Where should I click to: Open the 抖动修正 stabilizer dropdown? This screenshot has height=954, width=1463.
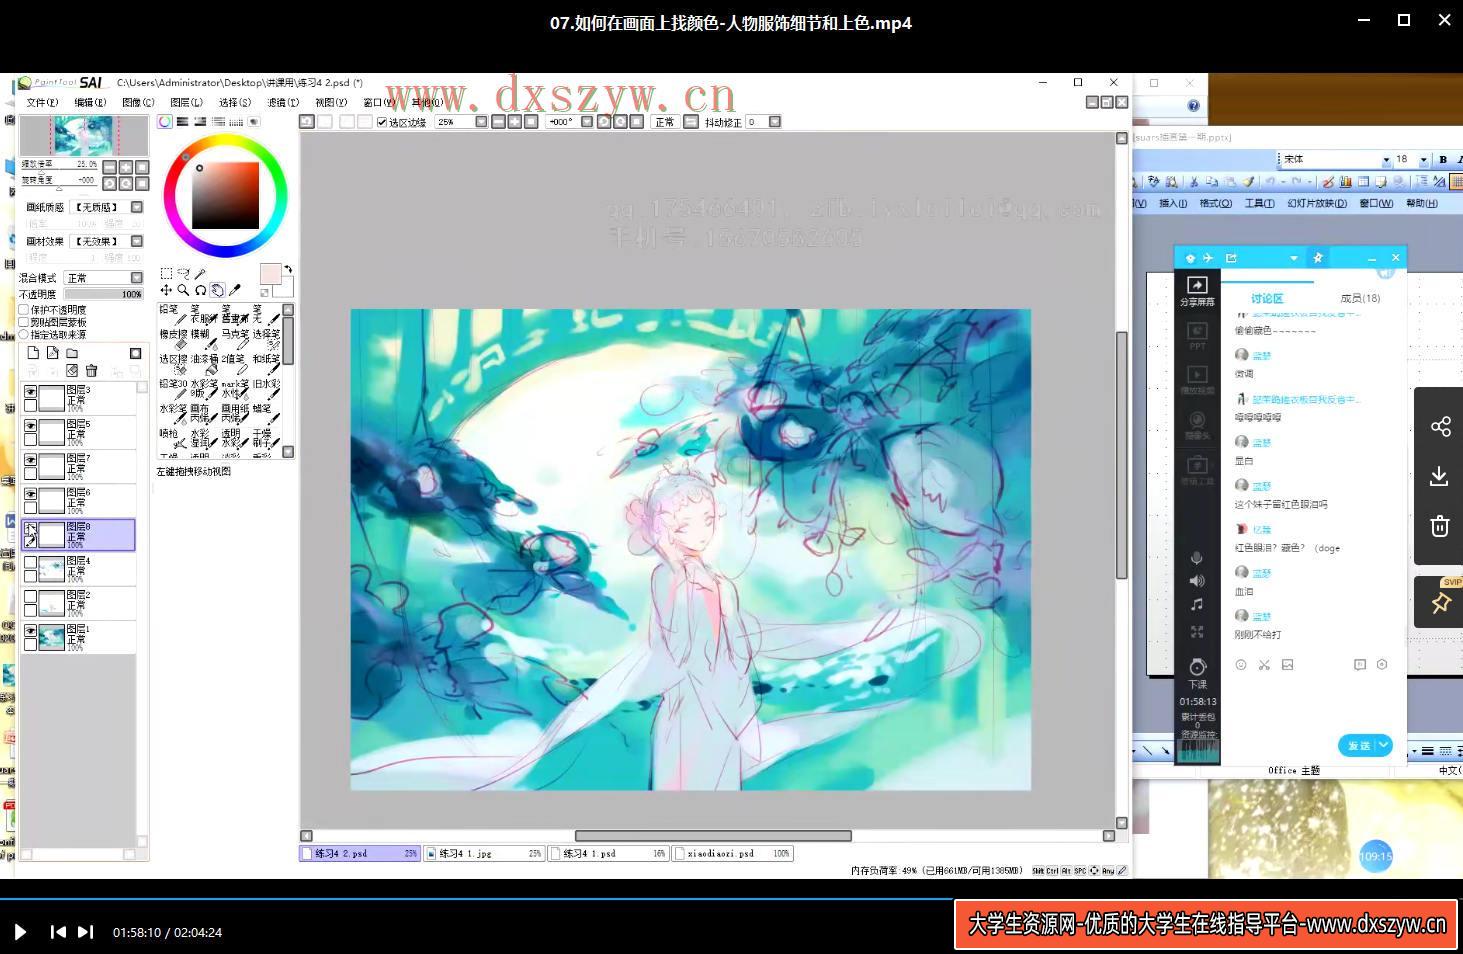point(774,122)
